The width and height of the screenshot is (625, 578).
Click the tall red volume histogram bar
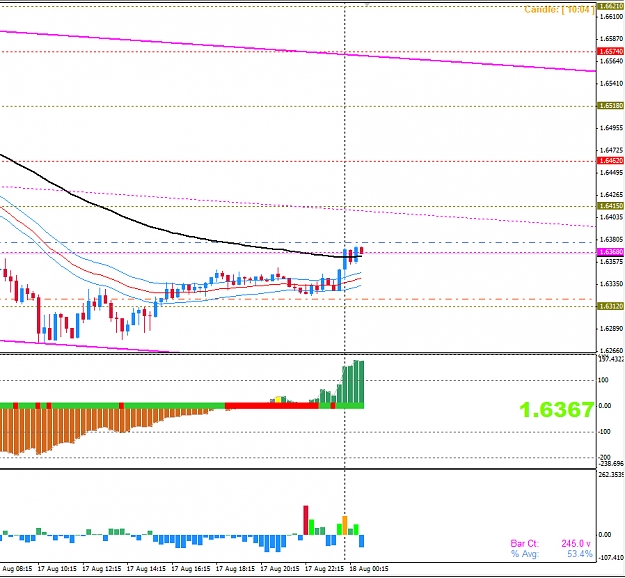(x=306, y=521)
